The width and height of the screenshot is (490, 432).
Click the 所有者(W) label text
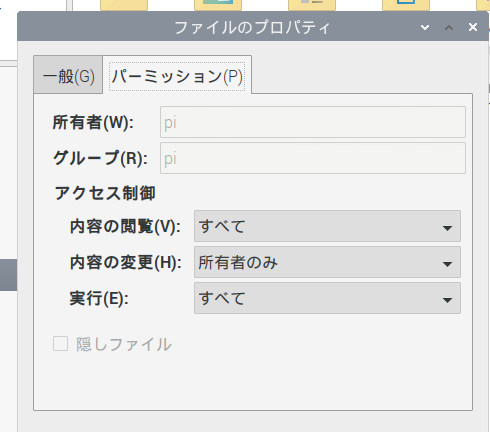(x=93, y=122)
